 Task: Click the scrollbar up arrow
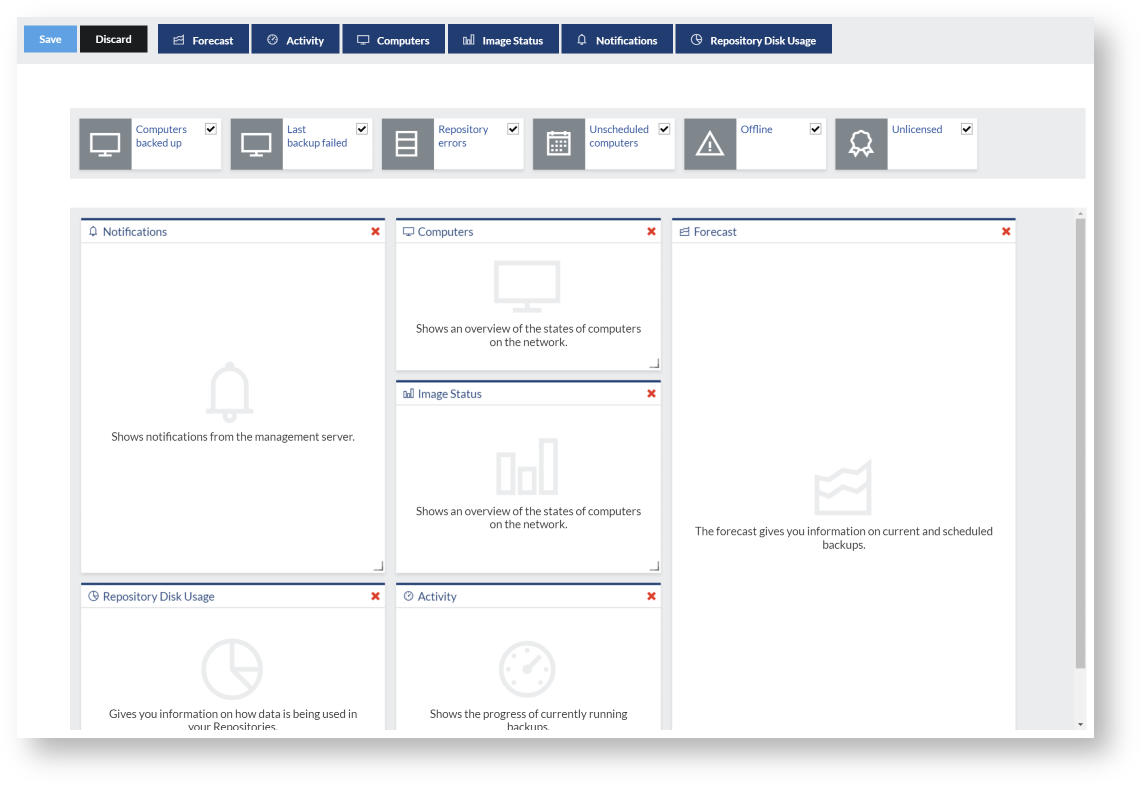pyautogui.click(x=1081, y=213)
